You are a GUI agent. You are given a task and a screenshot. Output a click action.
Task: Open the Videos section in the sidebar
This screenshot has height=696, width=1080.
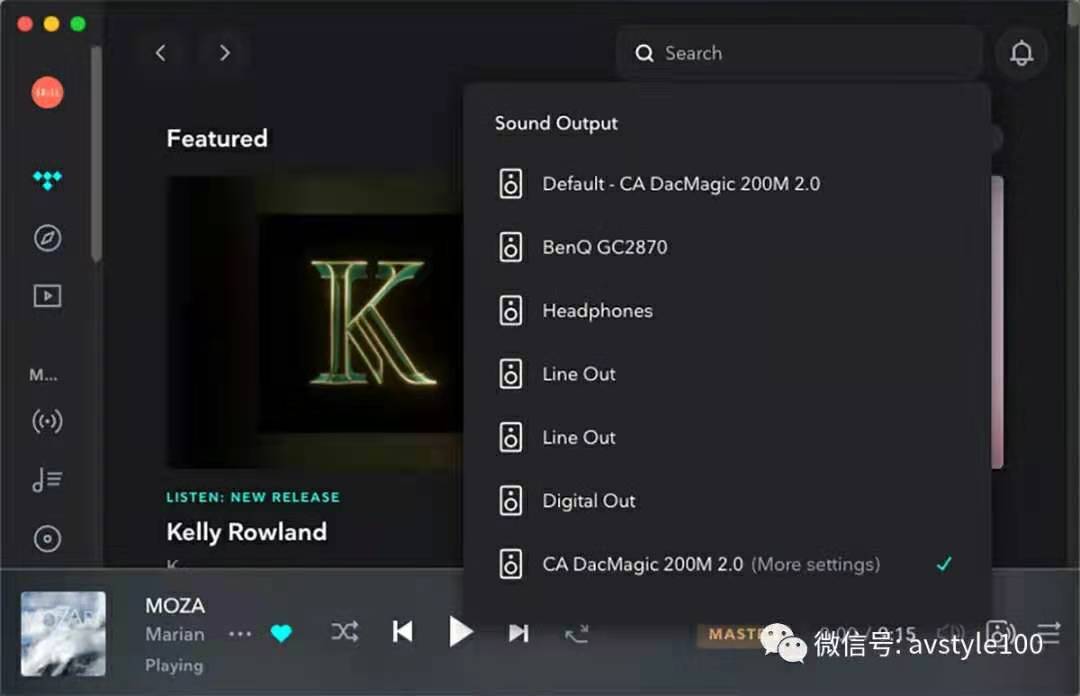point(48,296)
